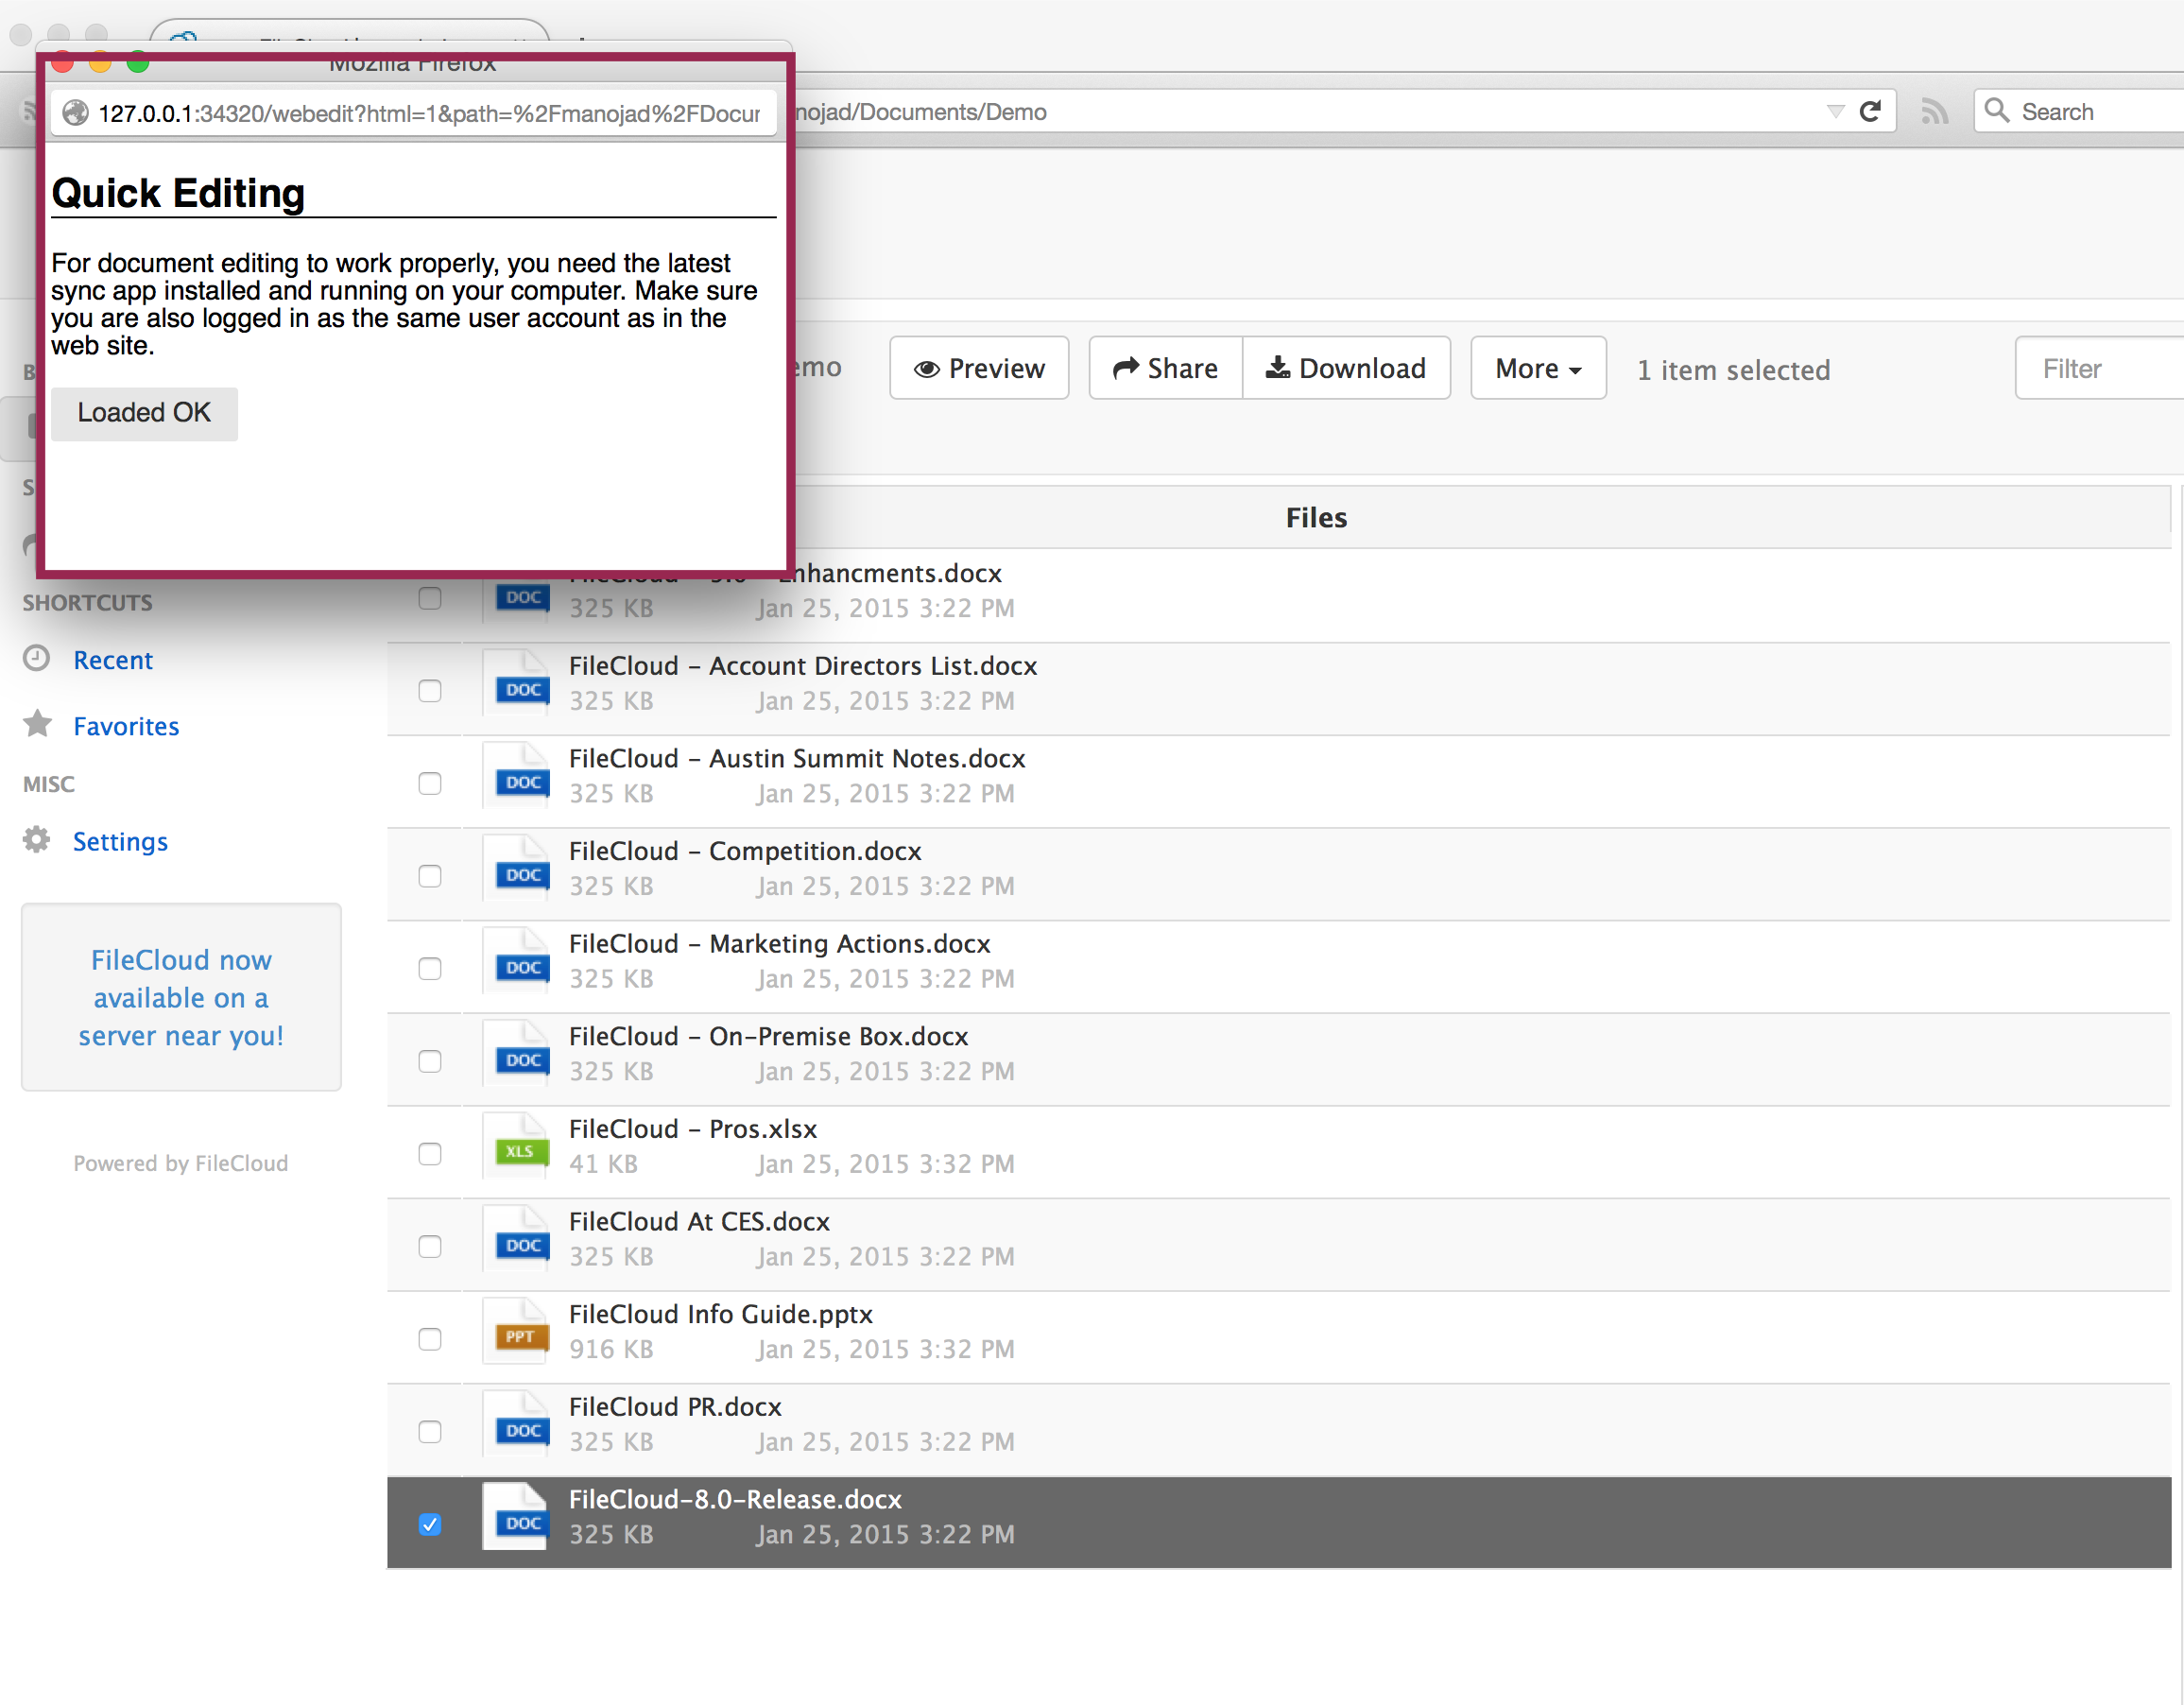Screen dimensions: 2184x1705
Task: Check the Austin Summit Notes.docx checkbox
Action: click(430, 783)
